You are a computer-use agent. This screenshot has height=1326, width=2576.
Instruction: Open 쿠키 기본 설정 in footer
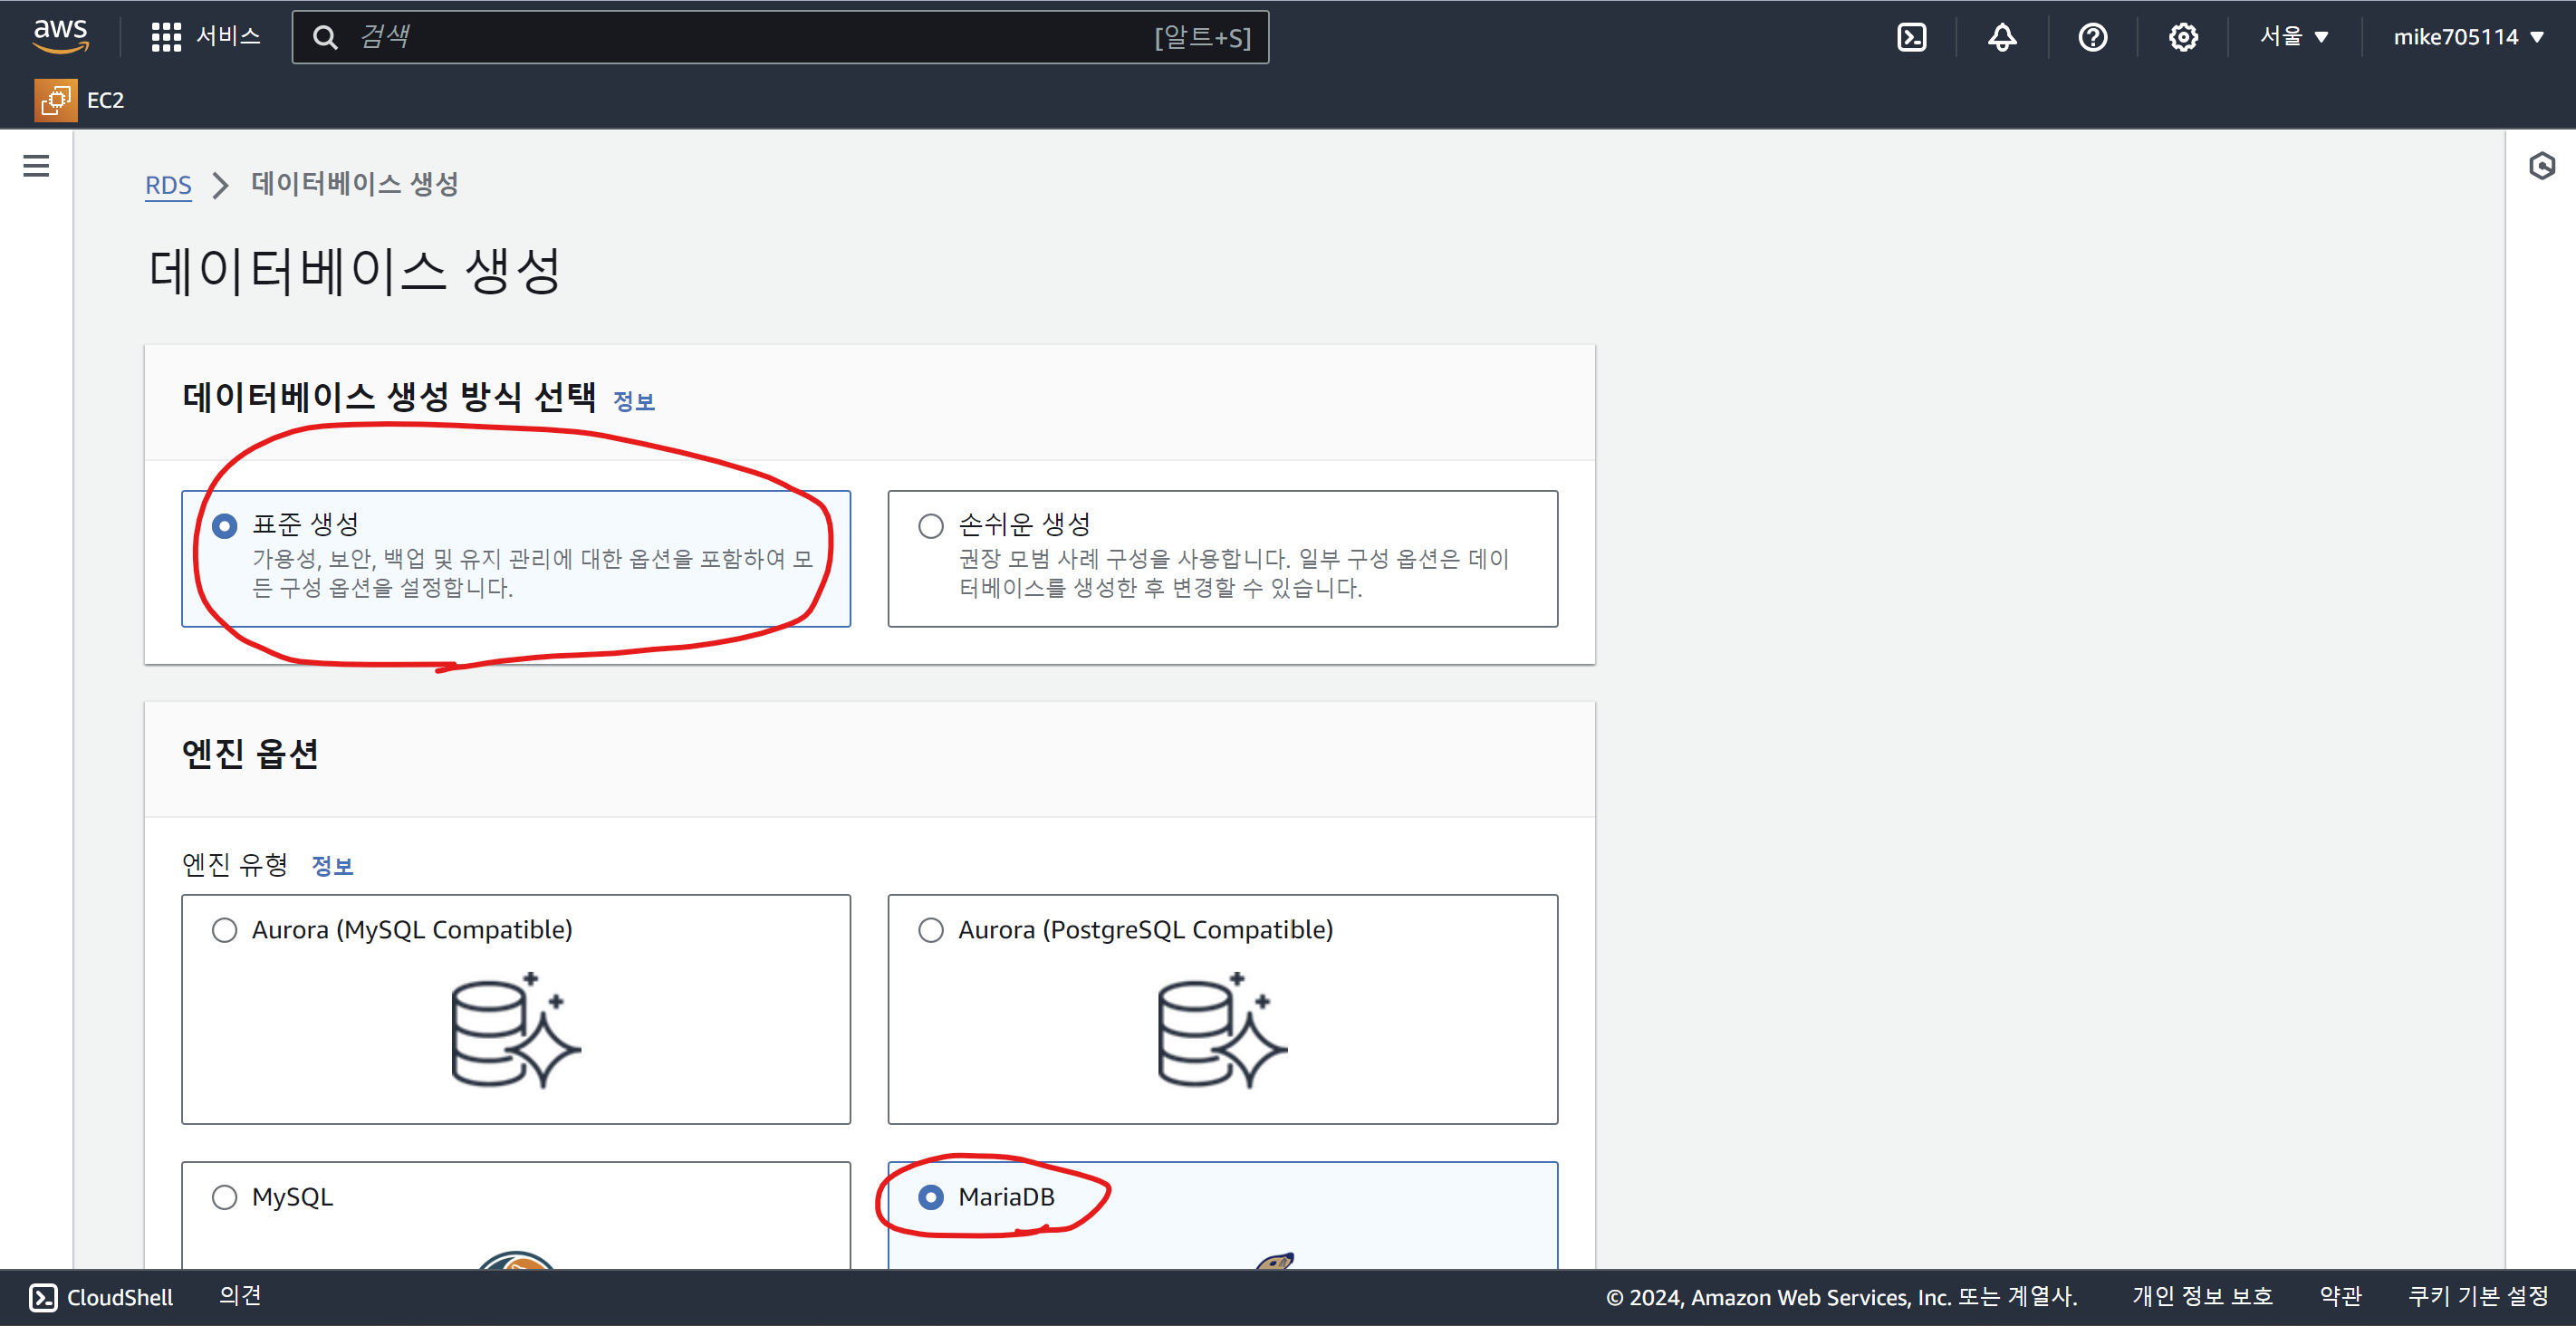tap(2477, 1296)
